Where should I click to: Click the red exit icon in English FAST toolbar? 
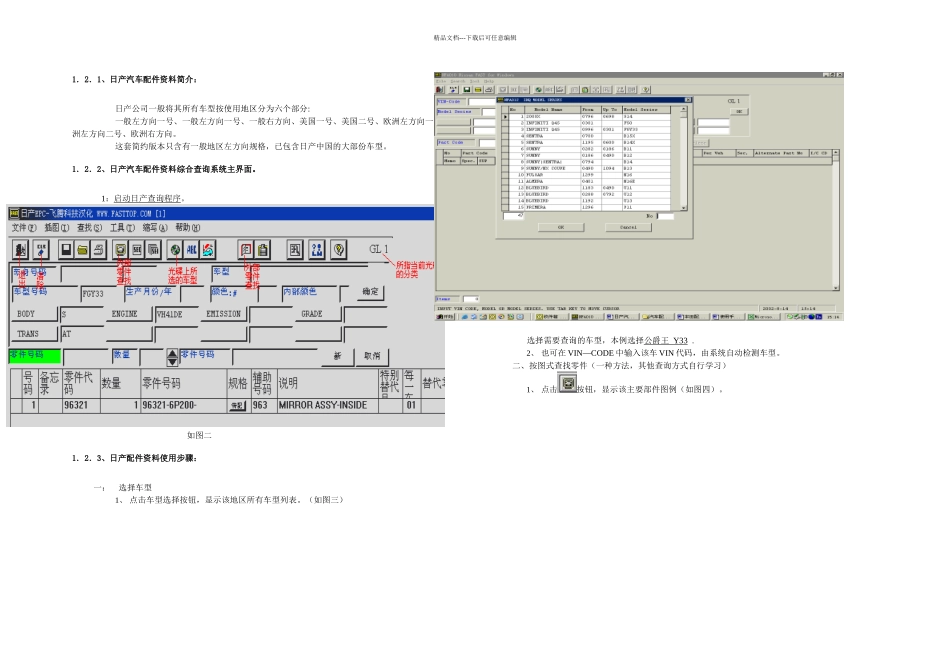(440, 90)
